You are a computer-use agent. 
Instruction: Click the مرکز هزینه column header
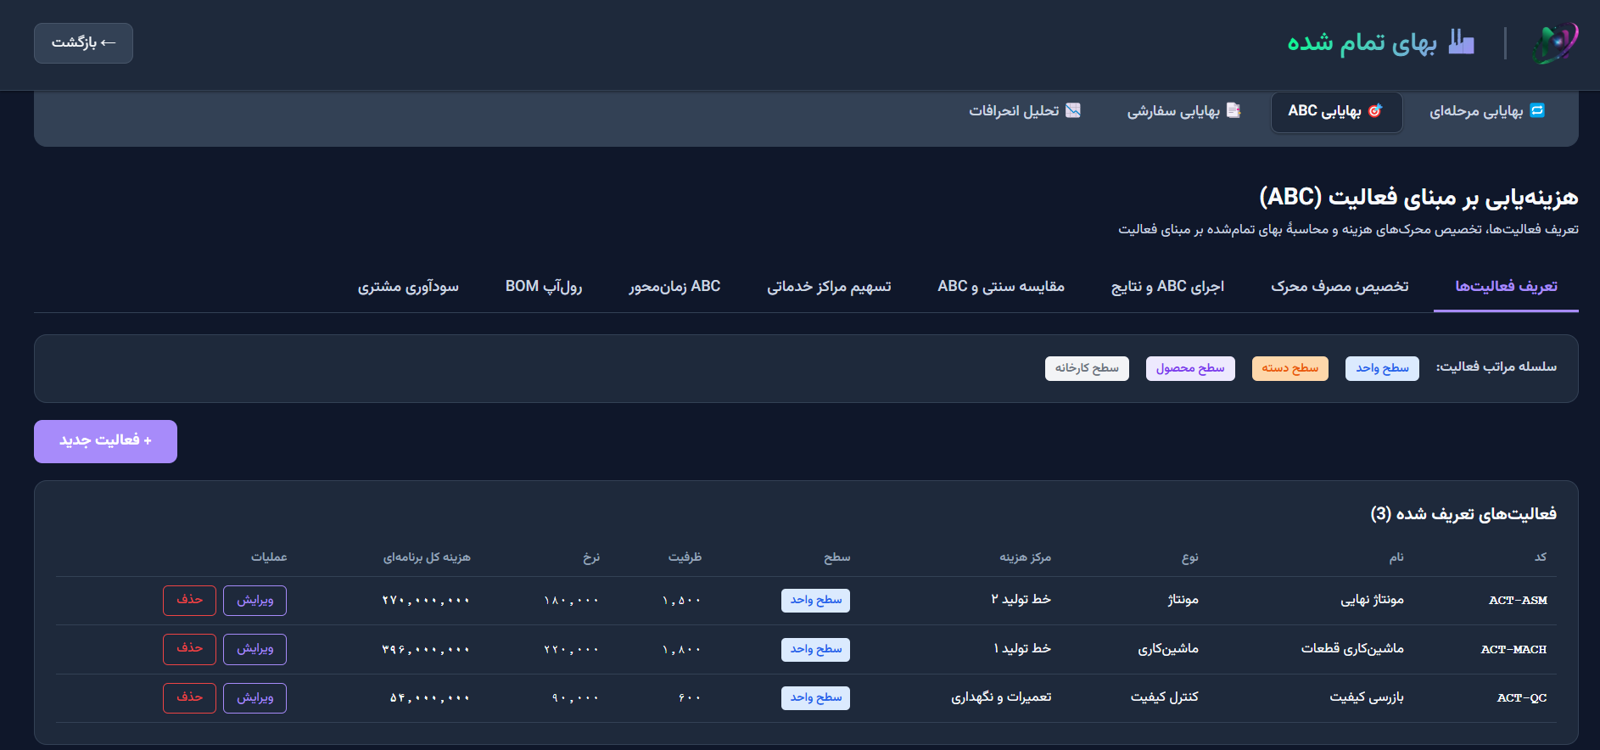pyautogui.click(x=1026, y=557)
